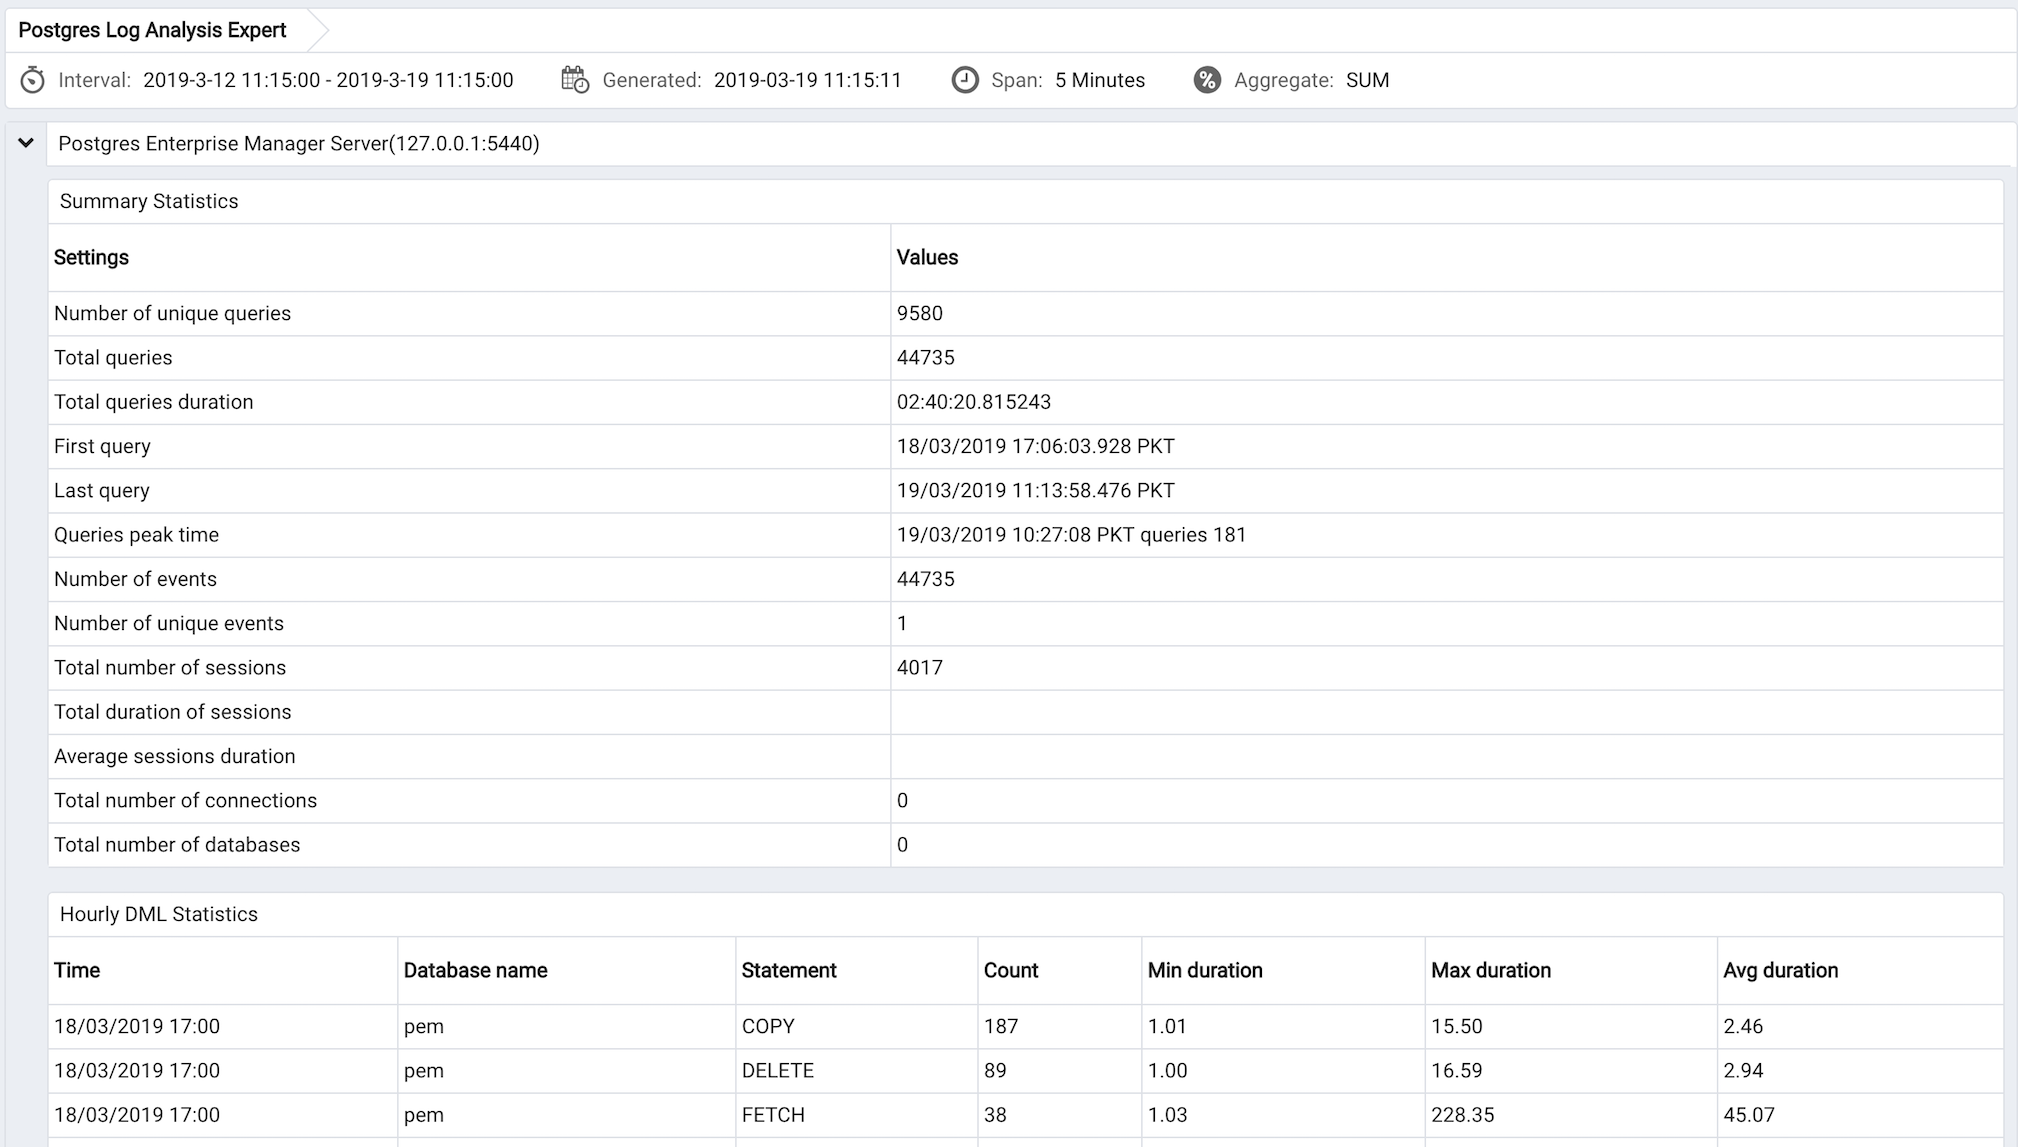Select the count value 187
Viewport: 2018px width, 1147px height.
pos(1001,1026)
